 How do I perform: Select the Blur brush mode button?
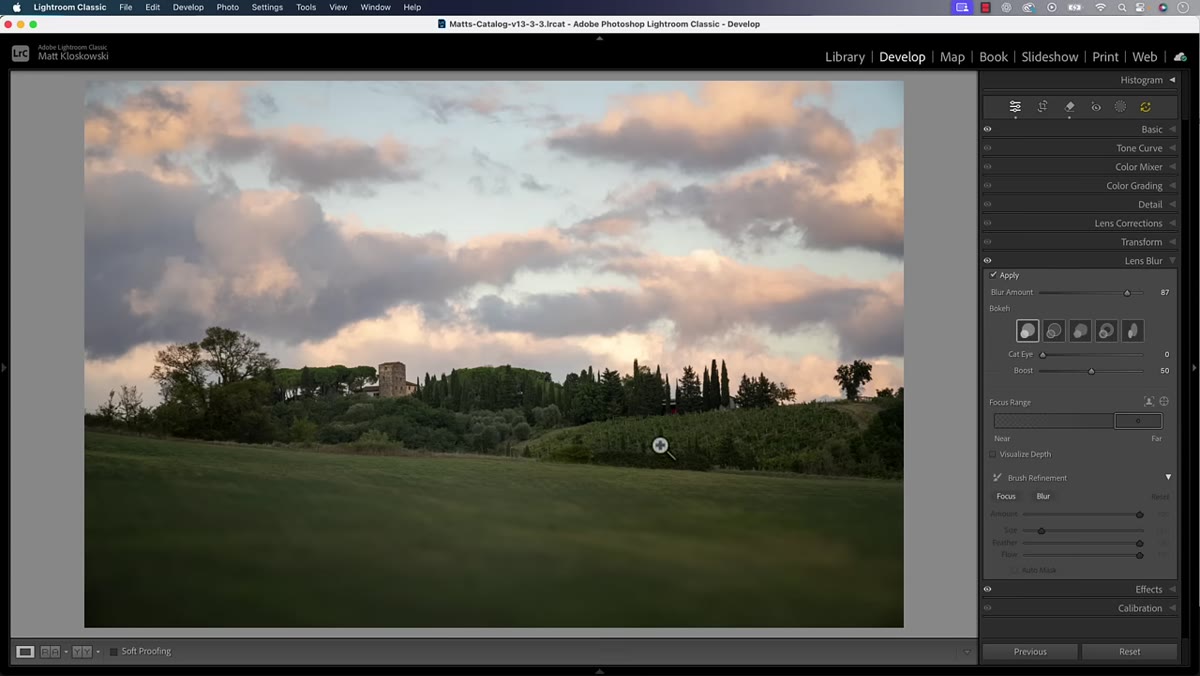1043,496
